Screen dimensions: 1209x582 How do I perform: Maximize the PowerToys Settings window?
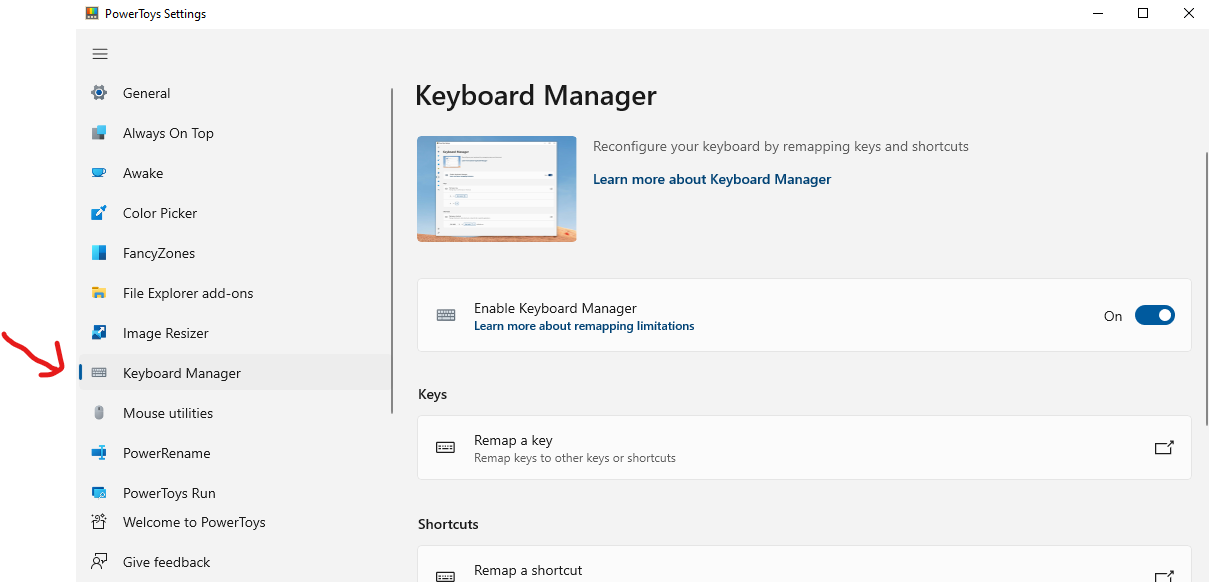pos(1143,14)
